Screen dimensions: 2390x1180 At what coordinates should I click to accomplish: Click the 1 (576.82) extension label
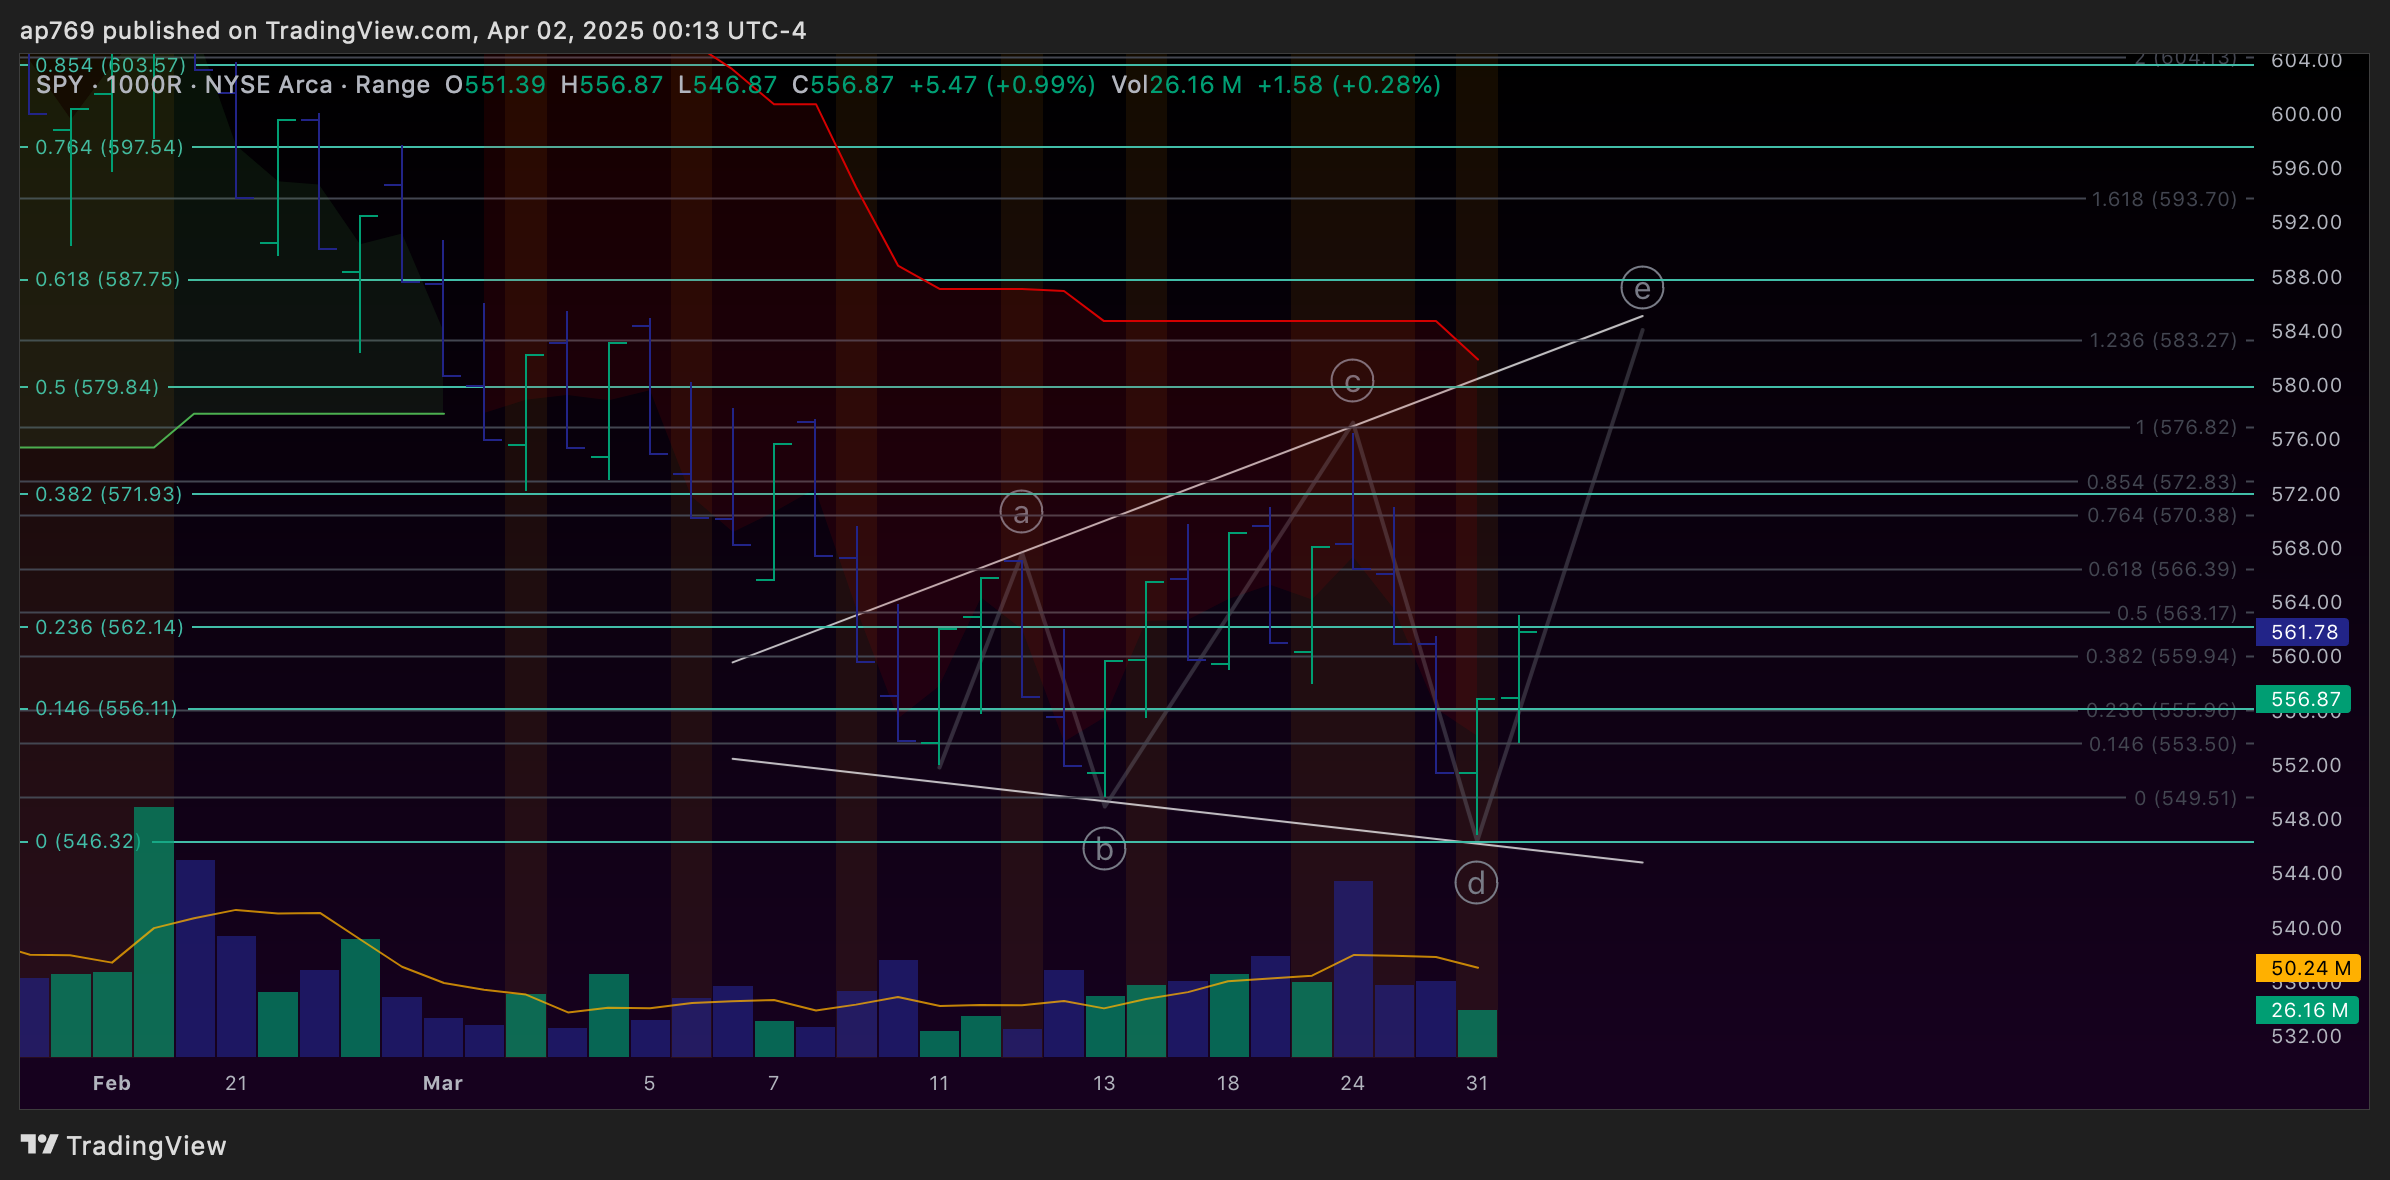(x=2186, y=427)
